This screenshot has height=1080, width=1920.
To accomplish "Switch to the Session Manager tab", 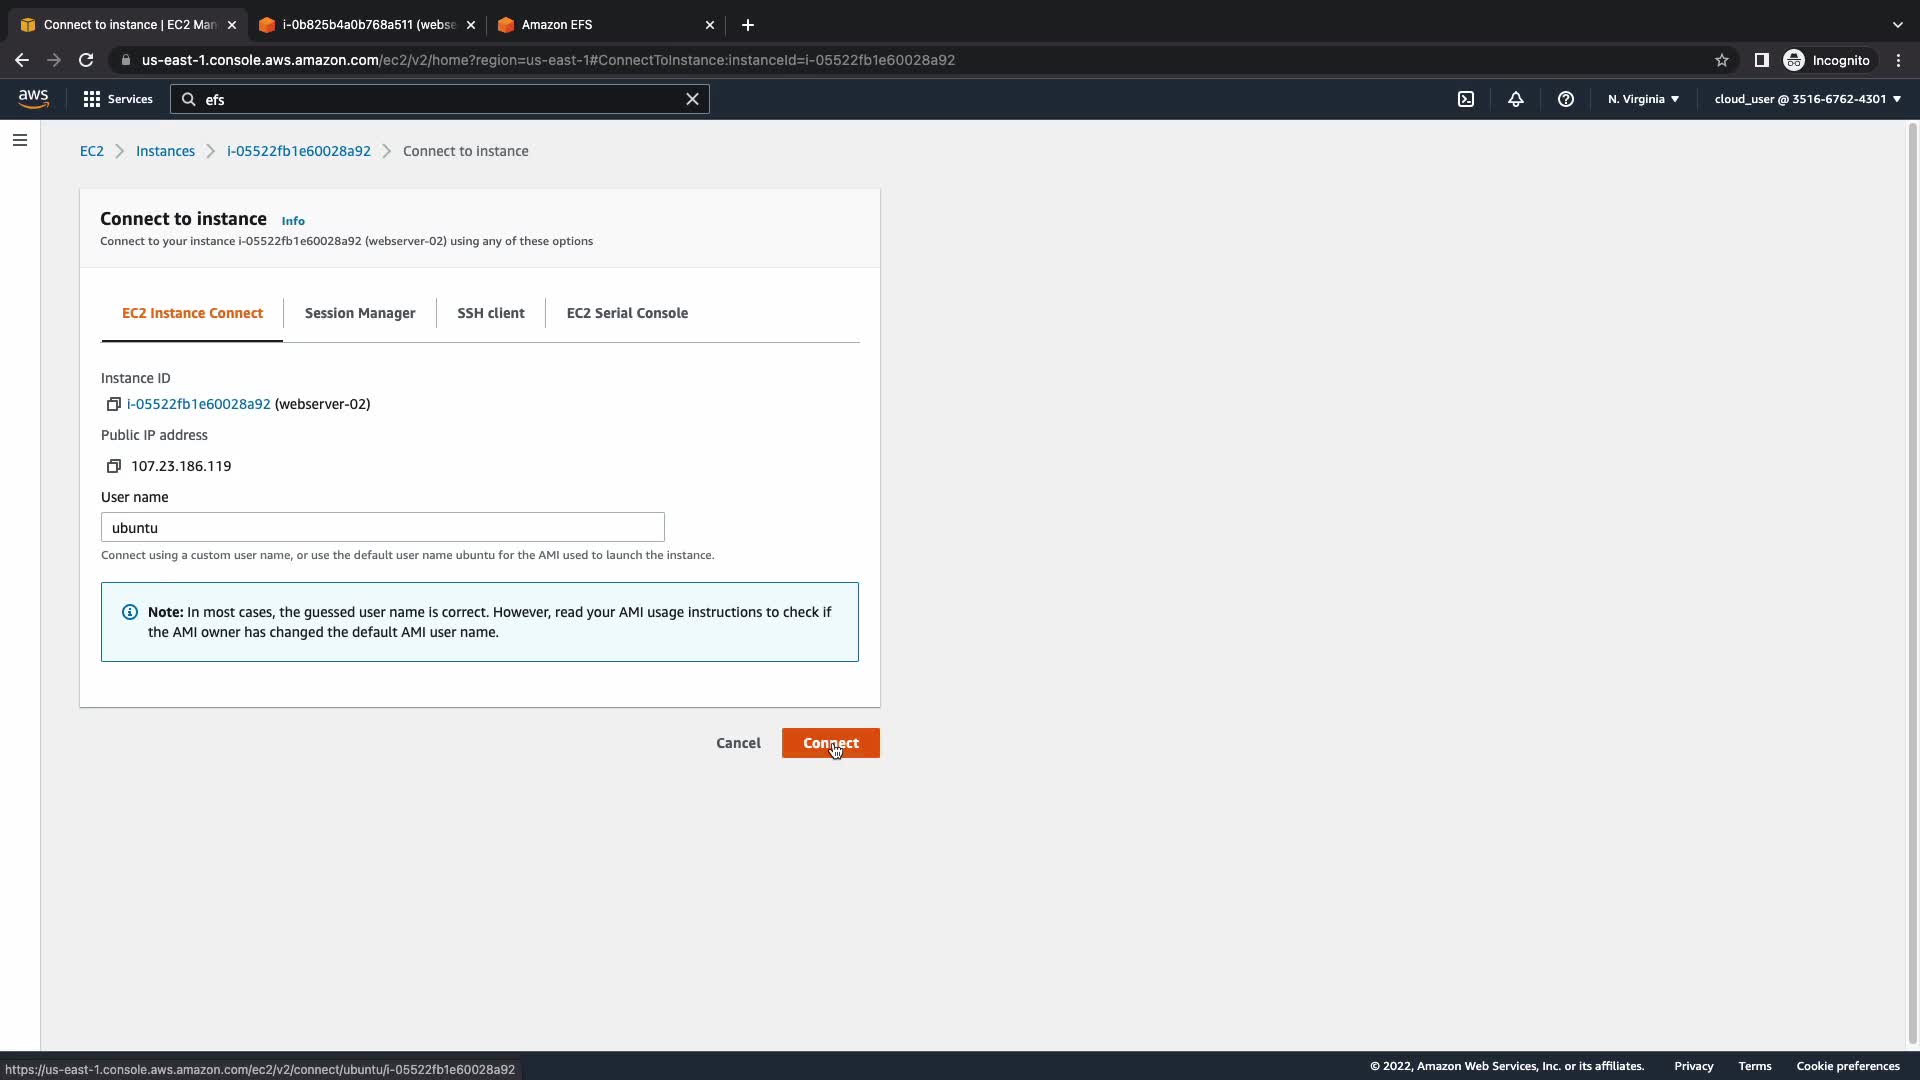I will point(360,313).
